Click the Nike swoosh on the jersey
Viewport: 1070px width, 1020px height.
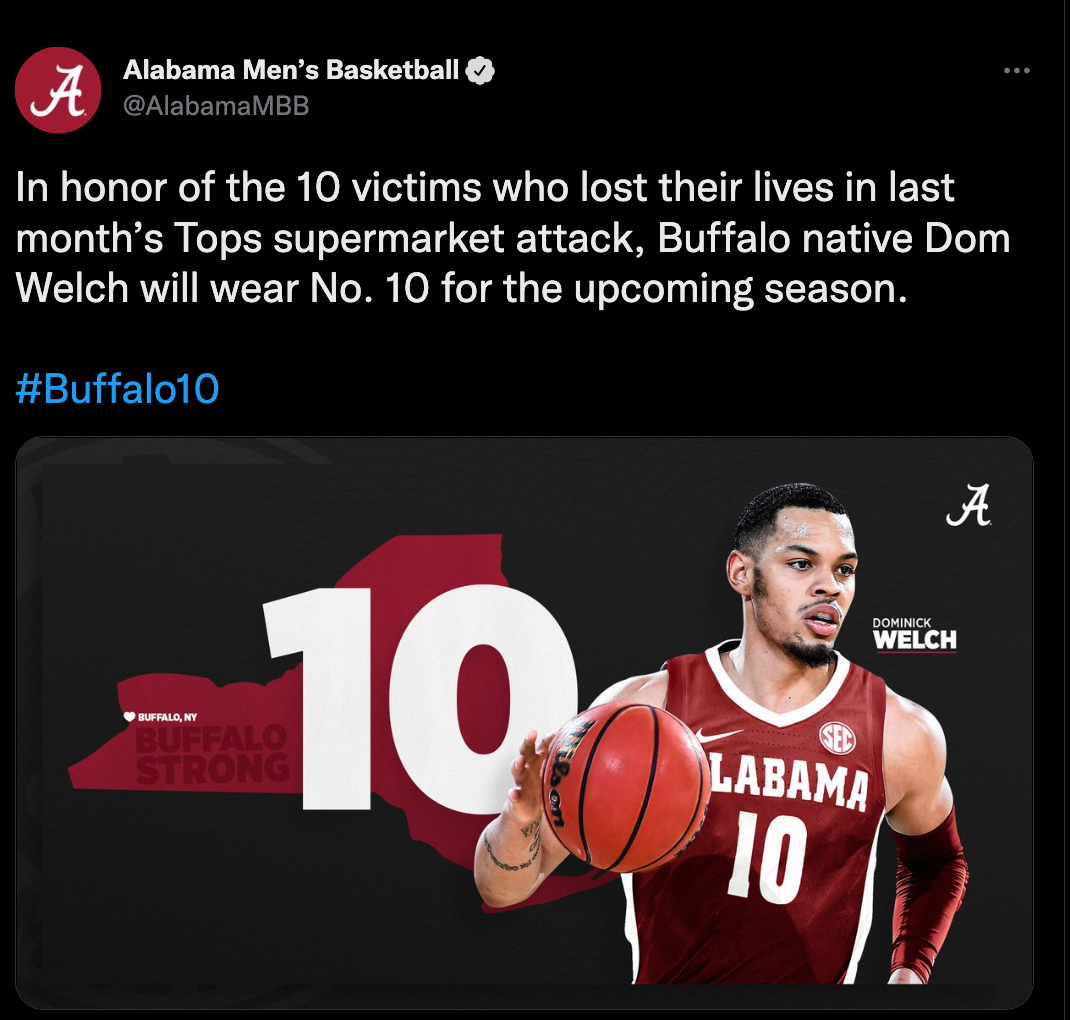[x=725, y=737]
